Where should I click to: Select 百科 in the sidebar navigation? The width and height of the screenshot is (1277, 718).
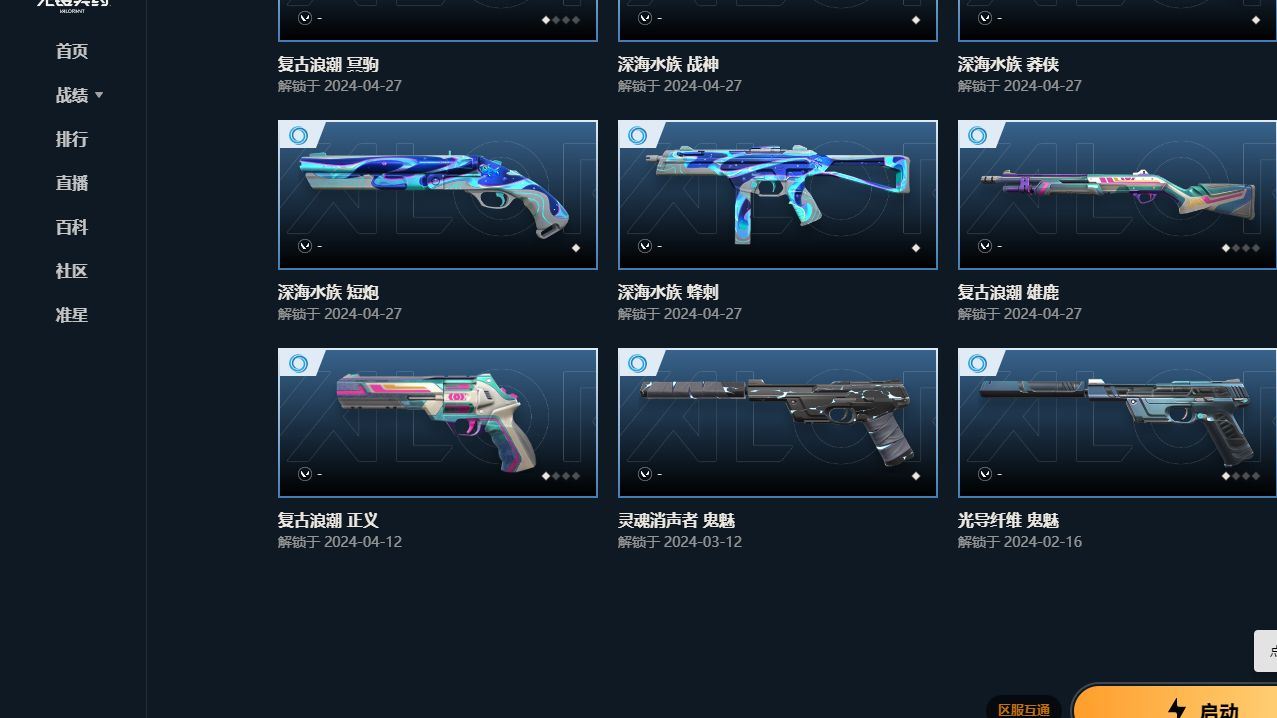click(72, 227)
